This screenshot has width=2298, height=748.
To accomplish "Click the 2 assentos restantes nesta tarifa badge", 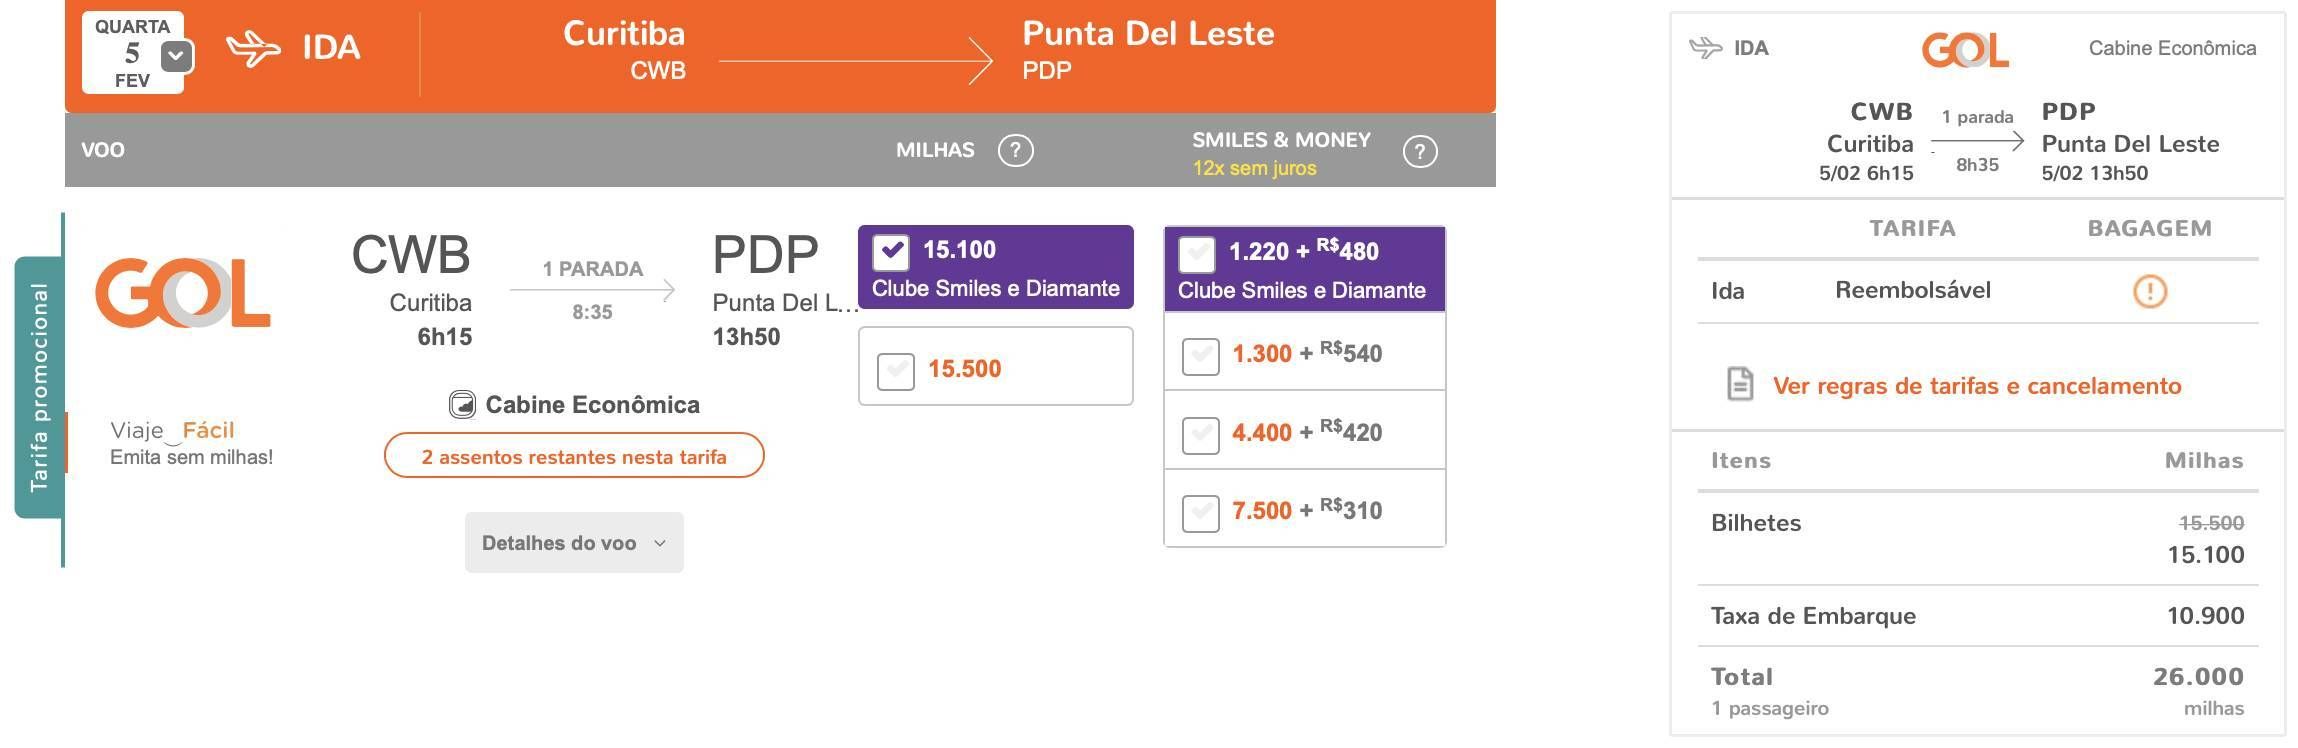I will click(574, 456).
